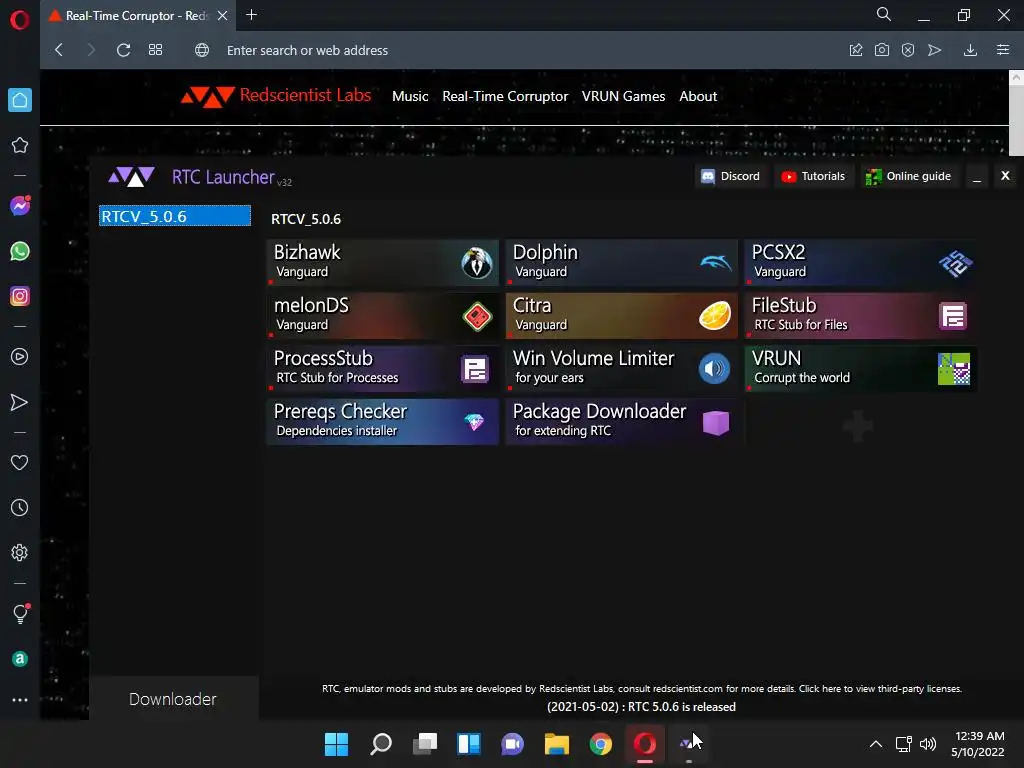Click the Dolphin emulator dolphin icon
Screen dimensions: 1024x768
click(x=716, y=263)
